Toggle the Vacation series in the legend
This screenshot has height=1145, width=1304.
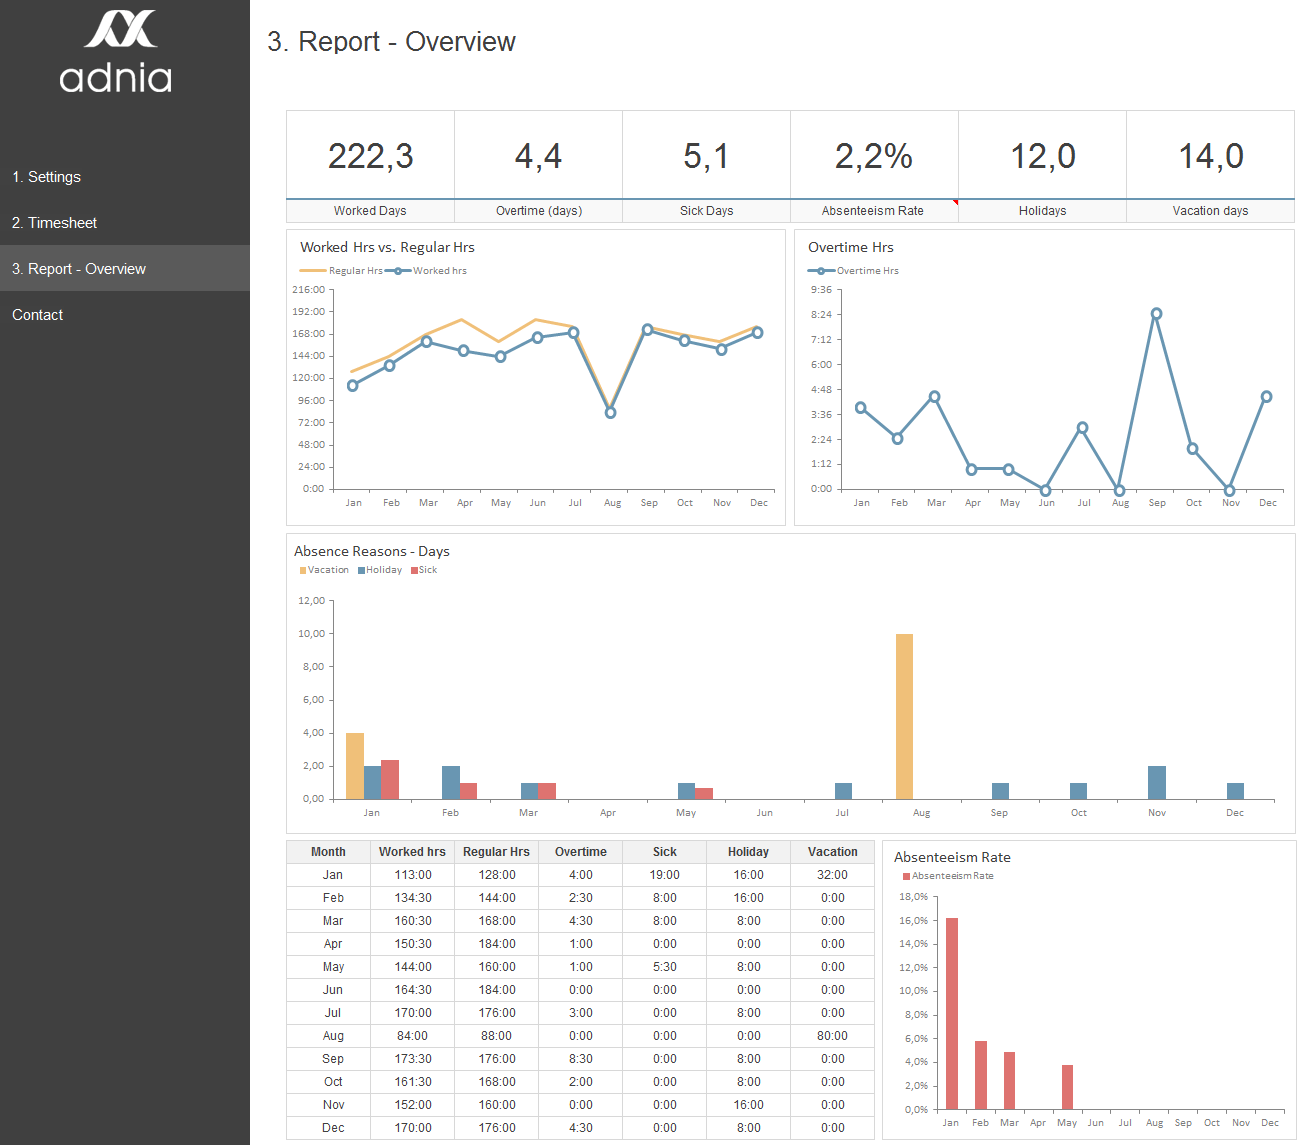point(323,569)
